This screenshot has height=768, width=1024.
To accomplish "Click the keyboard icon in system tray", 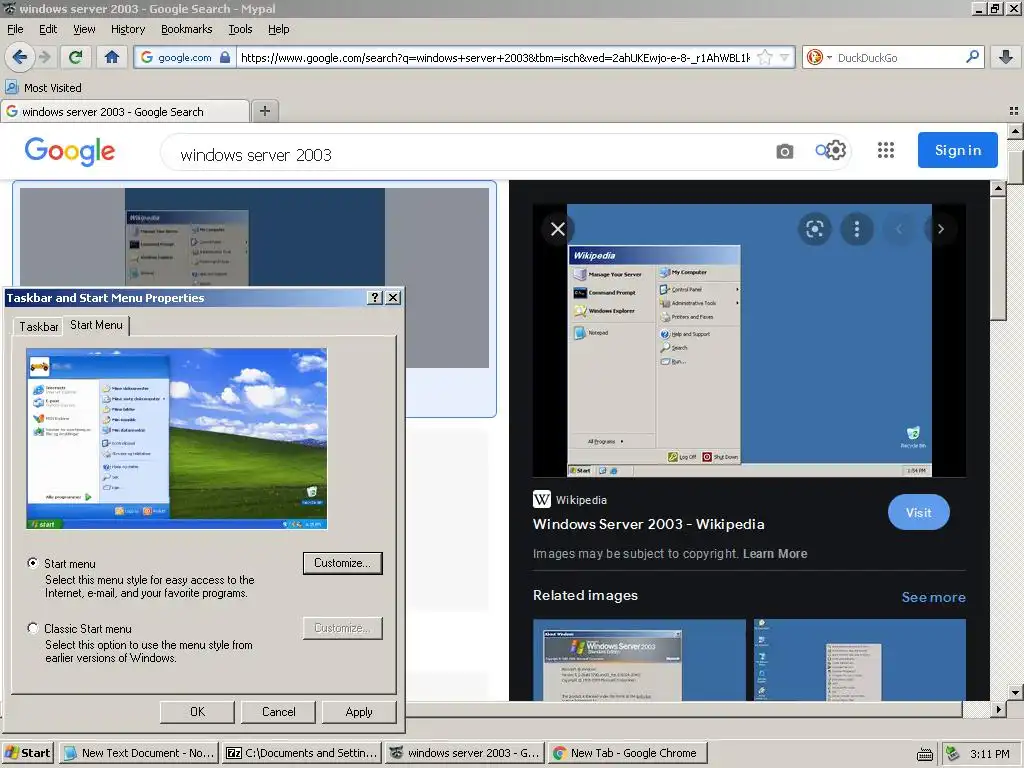I will [925, 754].
